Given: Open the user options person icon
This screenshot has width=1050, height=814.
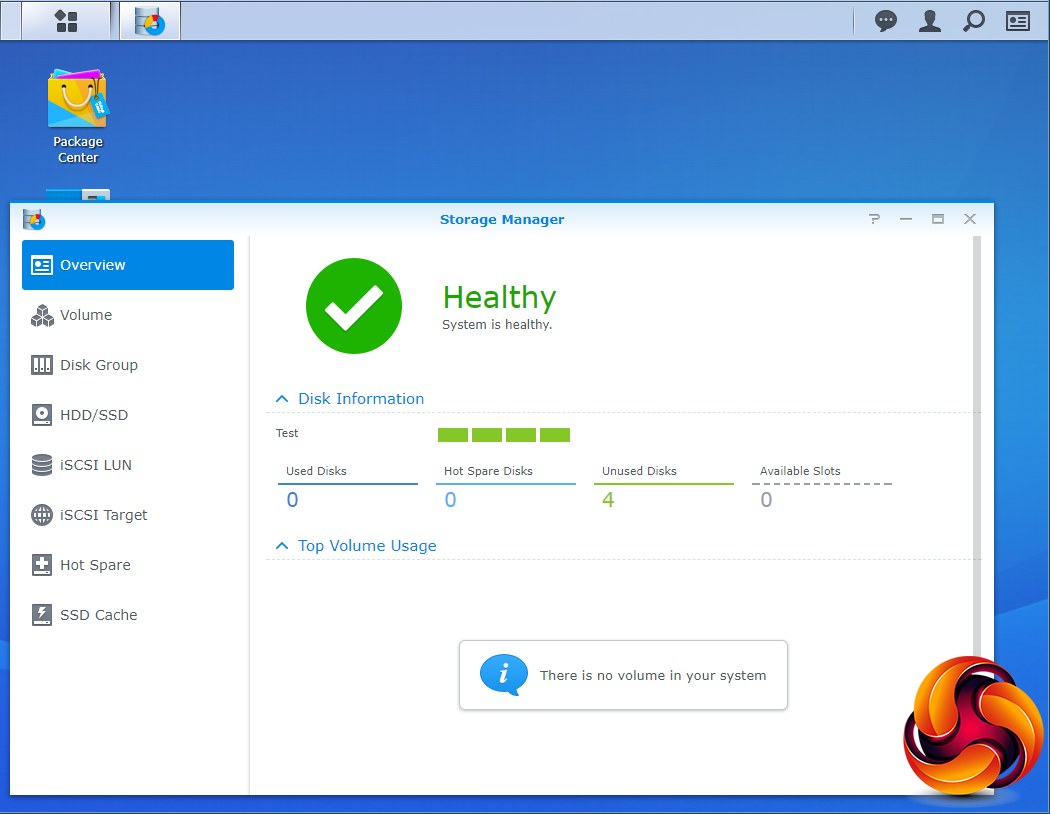Looking at the screenshot, I should [929, 21].
